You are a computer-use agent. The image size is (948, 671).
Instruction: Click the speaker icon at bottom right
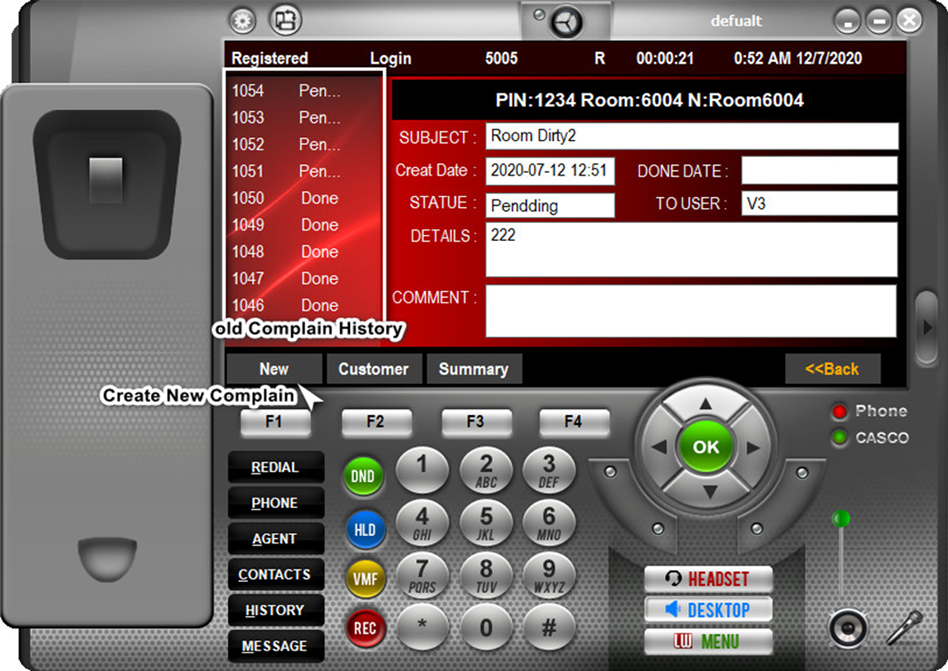pyautogui.click(x=848, y=628)
